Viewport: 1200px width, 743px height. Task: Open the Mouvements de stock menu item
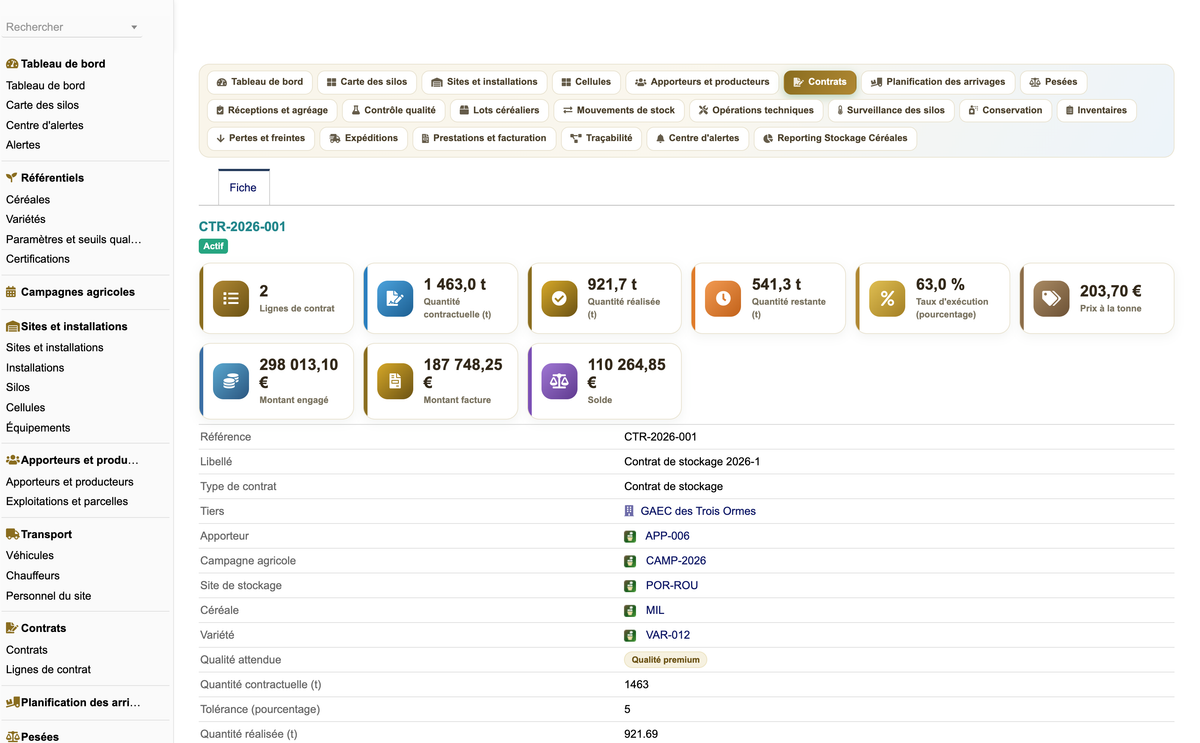619,110
